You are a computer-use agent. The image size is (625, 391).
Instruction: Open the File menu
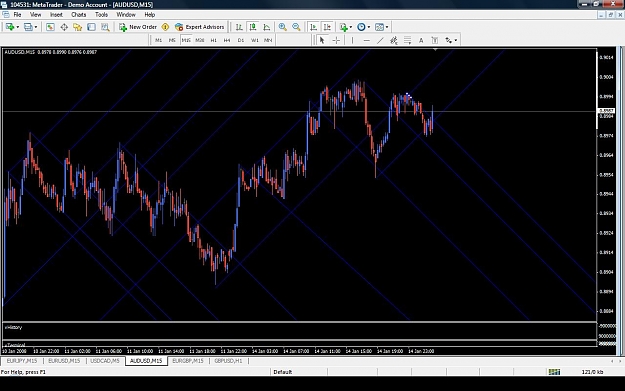pyautogui.click(x=18, y=14)
